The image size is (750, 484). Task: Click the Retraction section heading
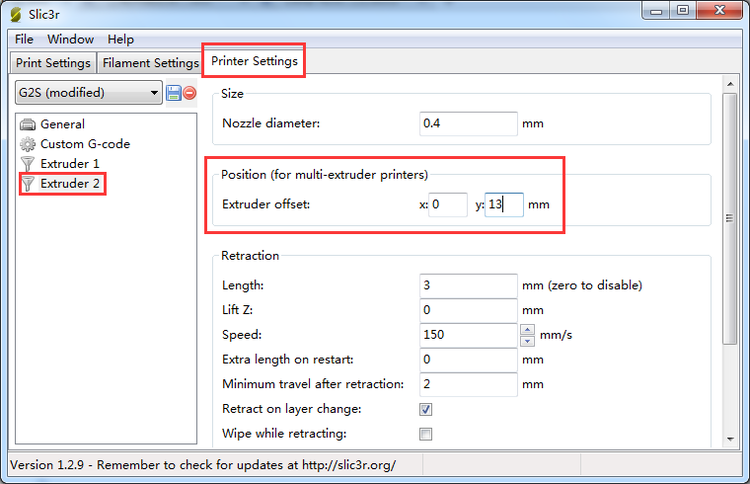[x=250, y=256]
